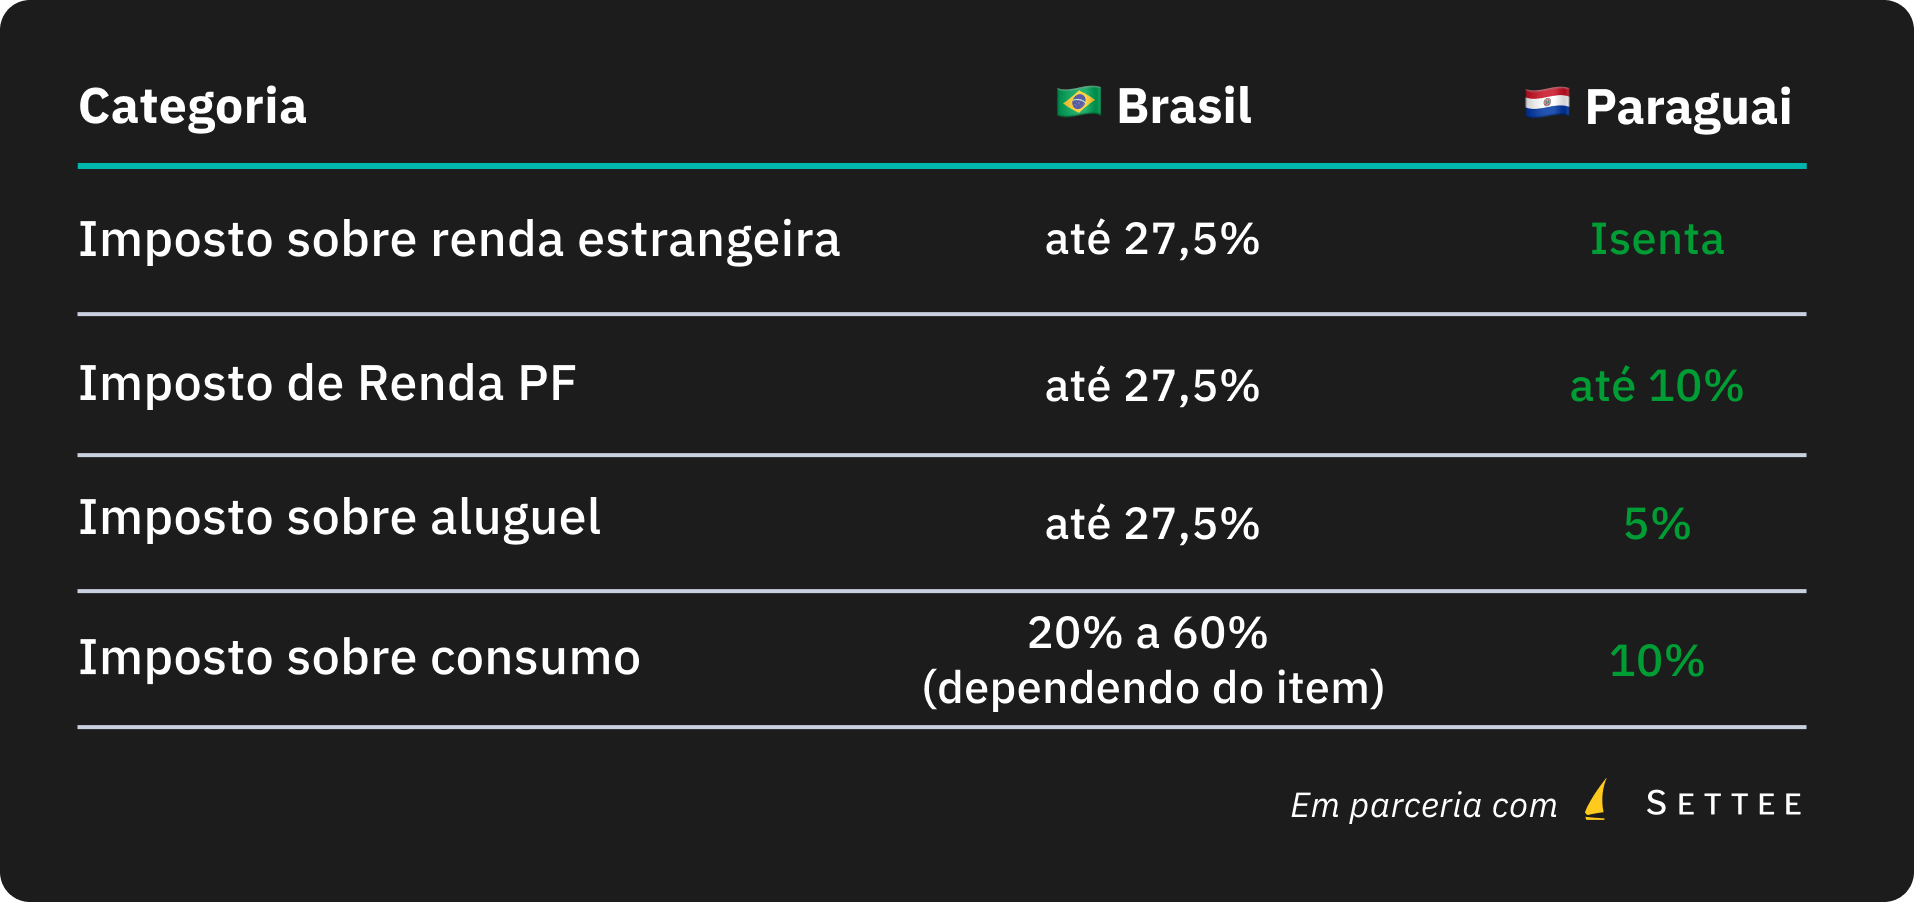Click the green 'Isenta' value

[1657, 240]
